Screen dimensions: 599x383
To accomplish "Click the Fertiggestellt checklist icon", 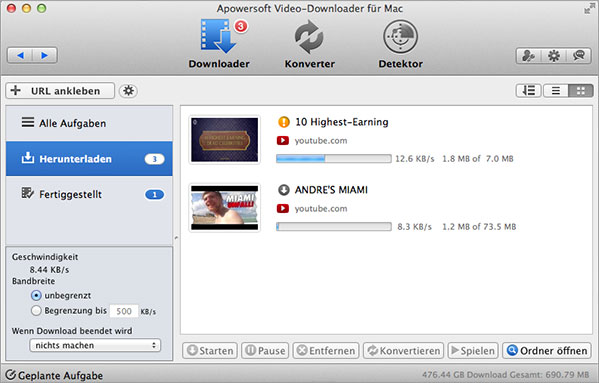I will click(x=28, y=193).
